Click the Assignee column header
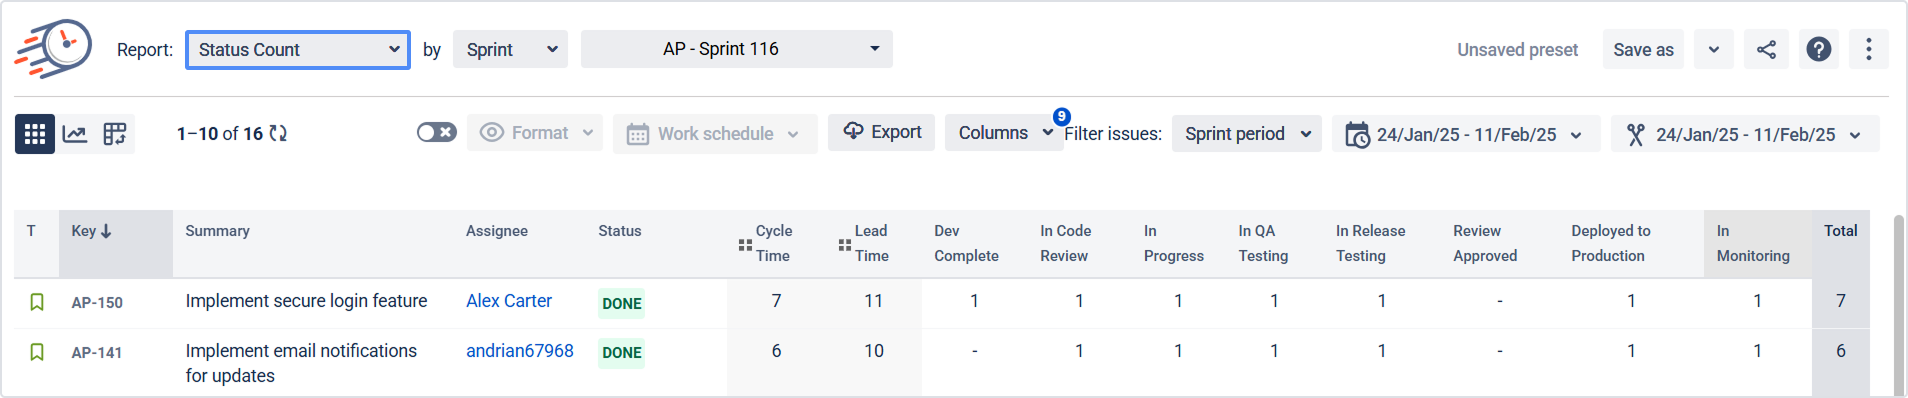 tap(497, 231)
